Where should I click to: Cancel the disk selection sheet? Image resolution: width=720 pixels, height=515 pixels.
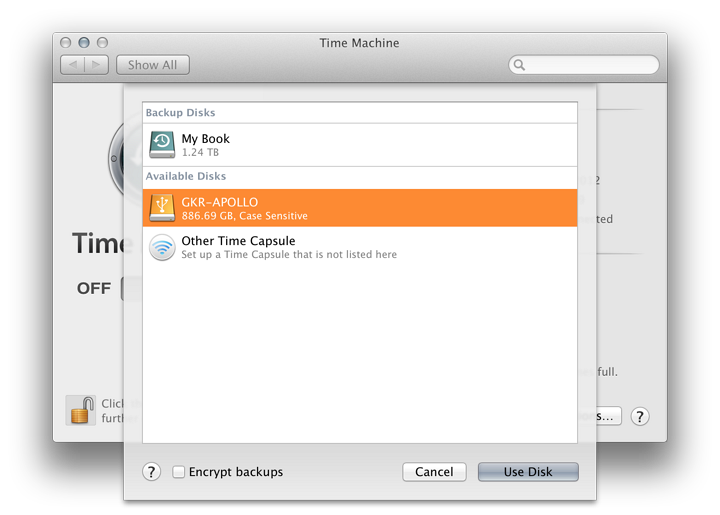click(x=434, y=471)
